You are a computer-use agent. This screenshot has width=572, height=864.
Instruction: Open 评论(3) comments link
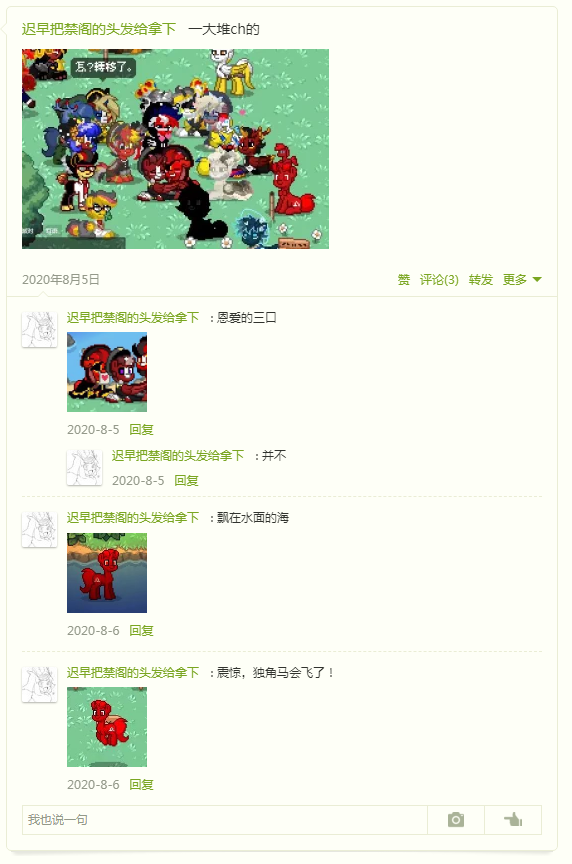[439, 280]
